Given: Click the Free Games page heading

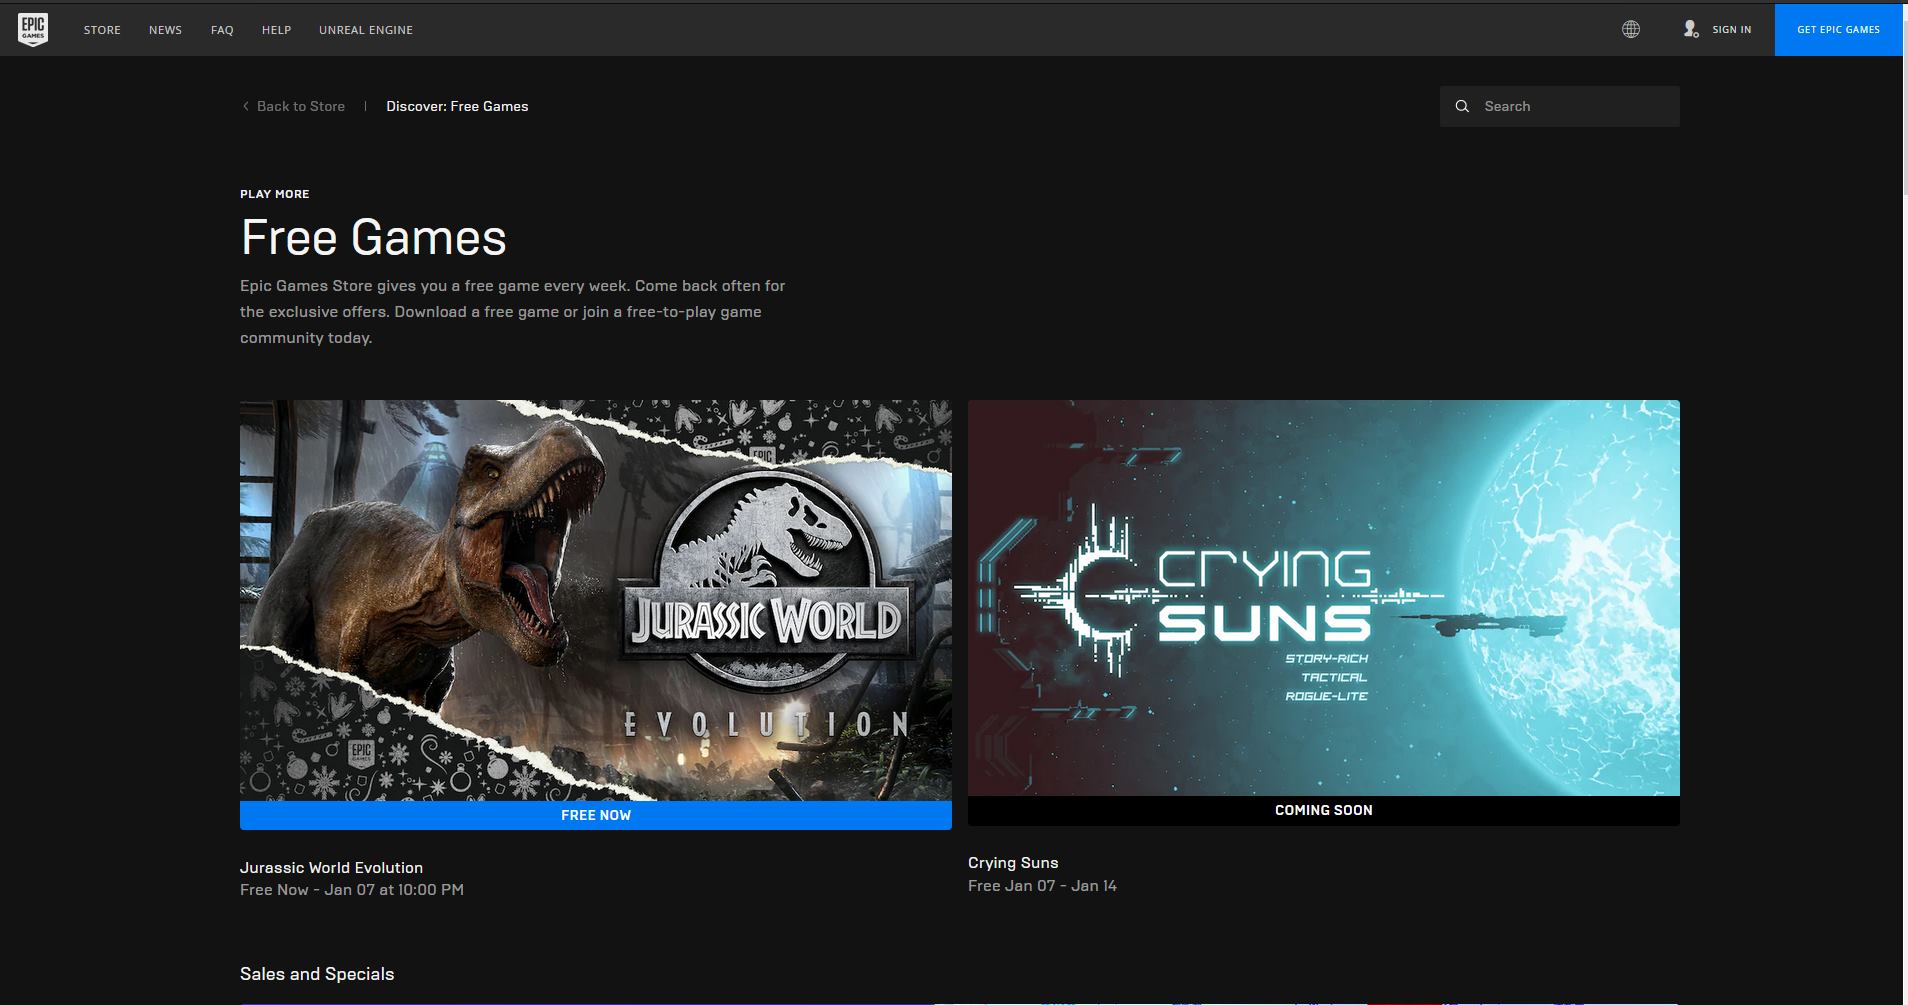Looking at the screenshot, I should coord(373,238).
